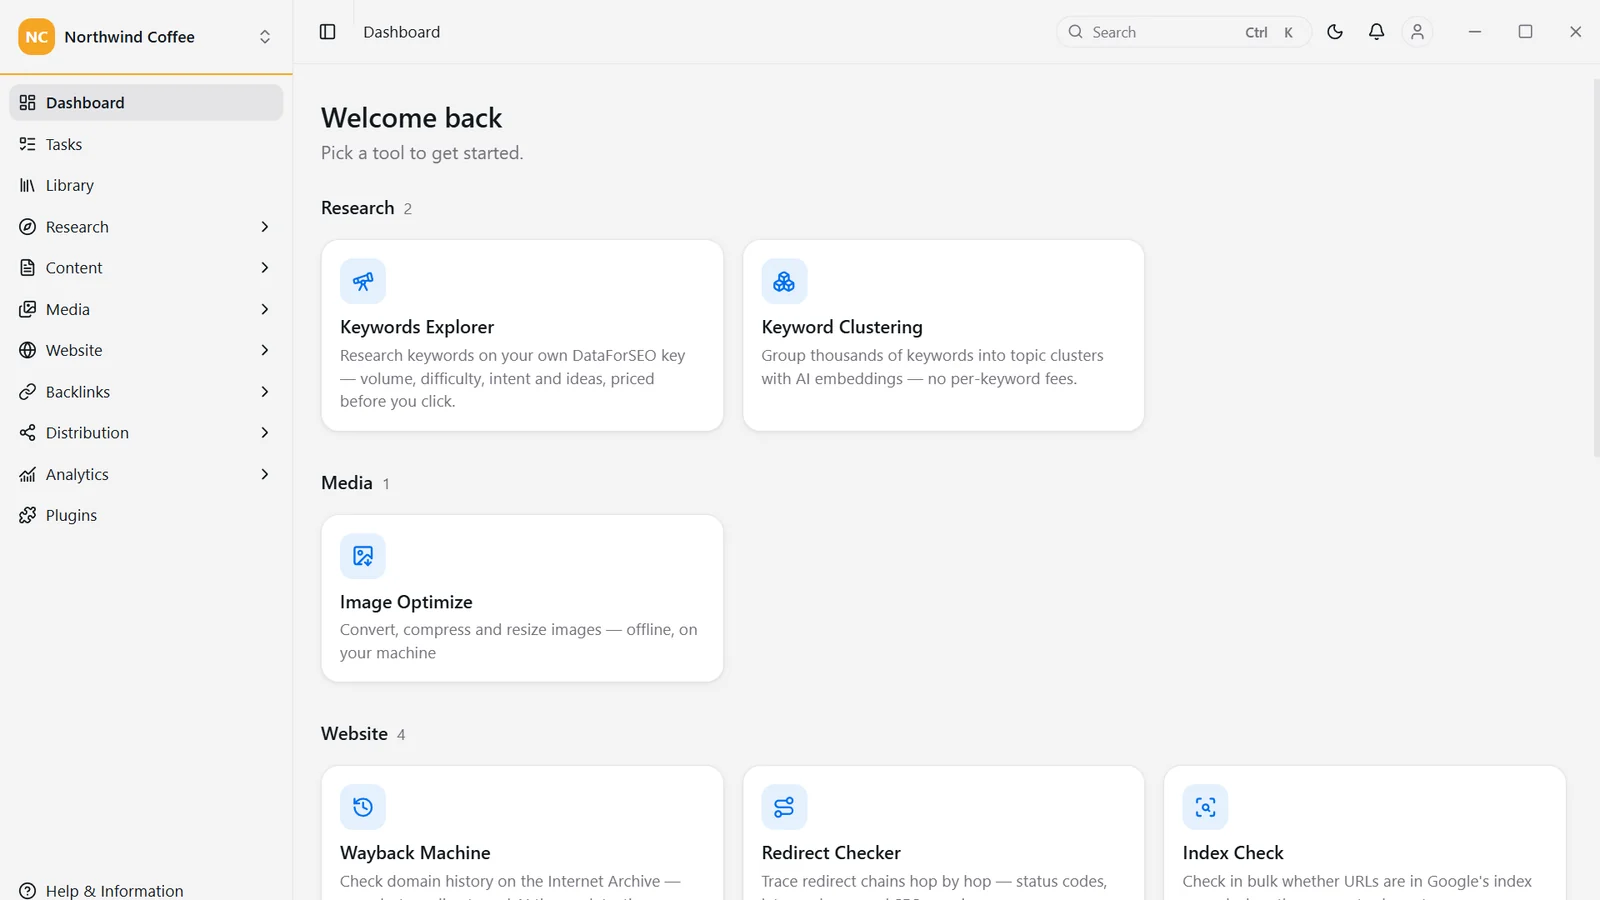Click the Index Check scan icon
This screenshot has height=900, width=1600.
(1205, 807)
